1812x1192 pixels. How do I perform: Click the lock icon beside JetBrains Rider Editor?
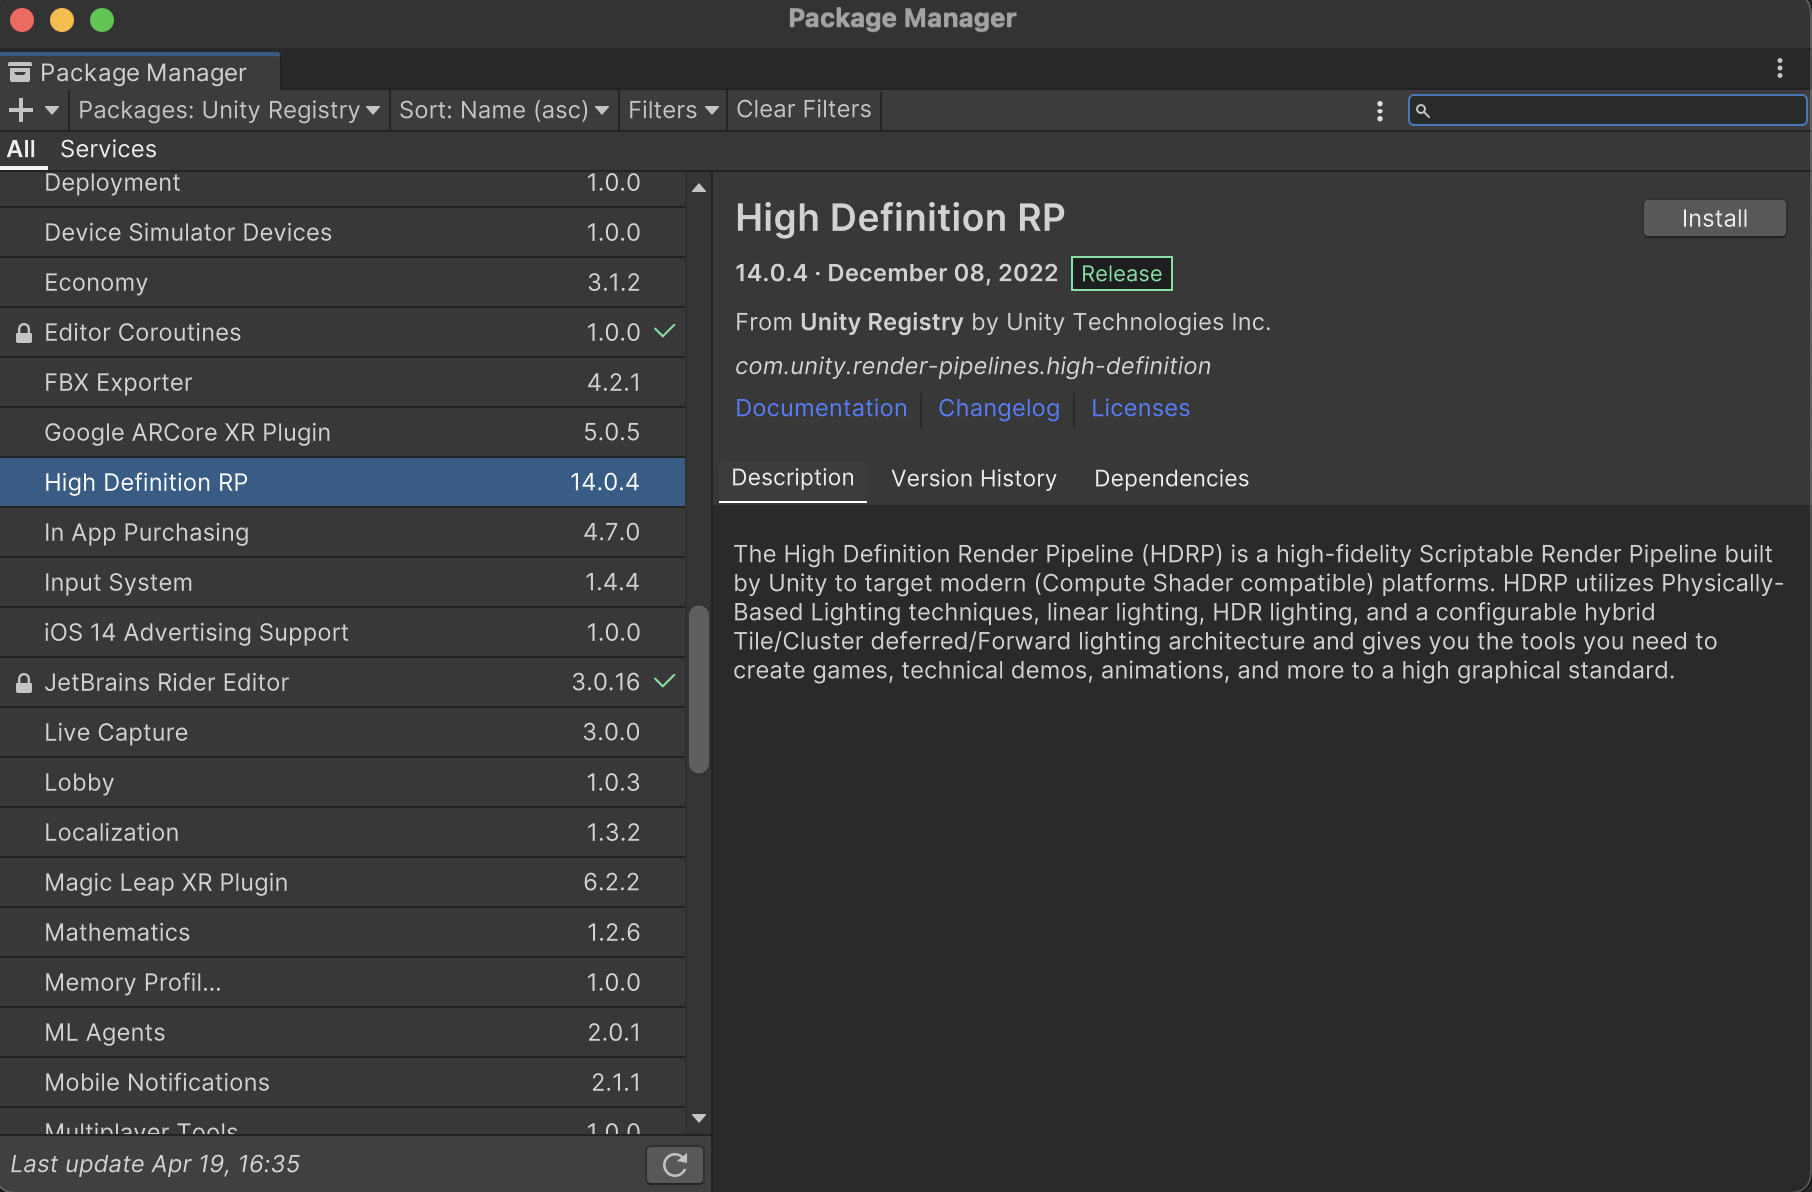[24, 683]
